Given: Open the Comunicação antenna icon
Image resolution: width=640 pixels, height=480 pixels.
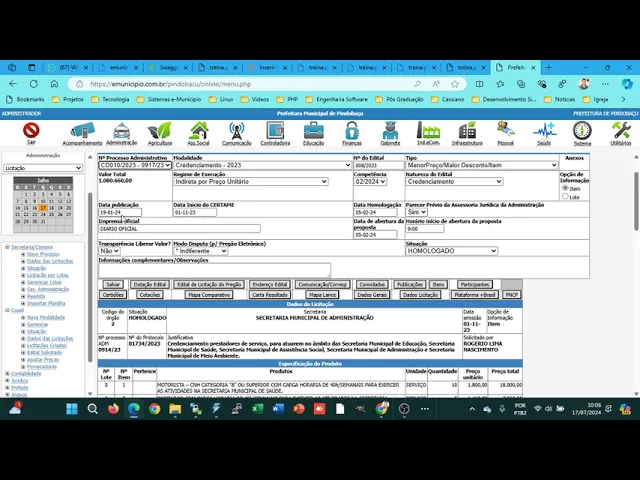Looking at the screenshot, I should [237, 131].
